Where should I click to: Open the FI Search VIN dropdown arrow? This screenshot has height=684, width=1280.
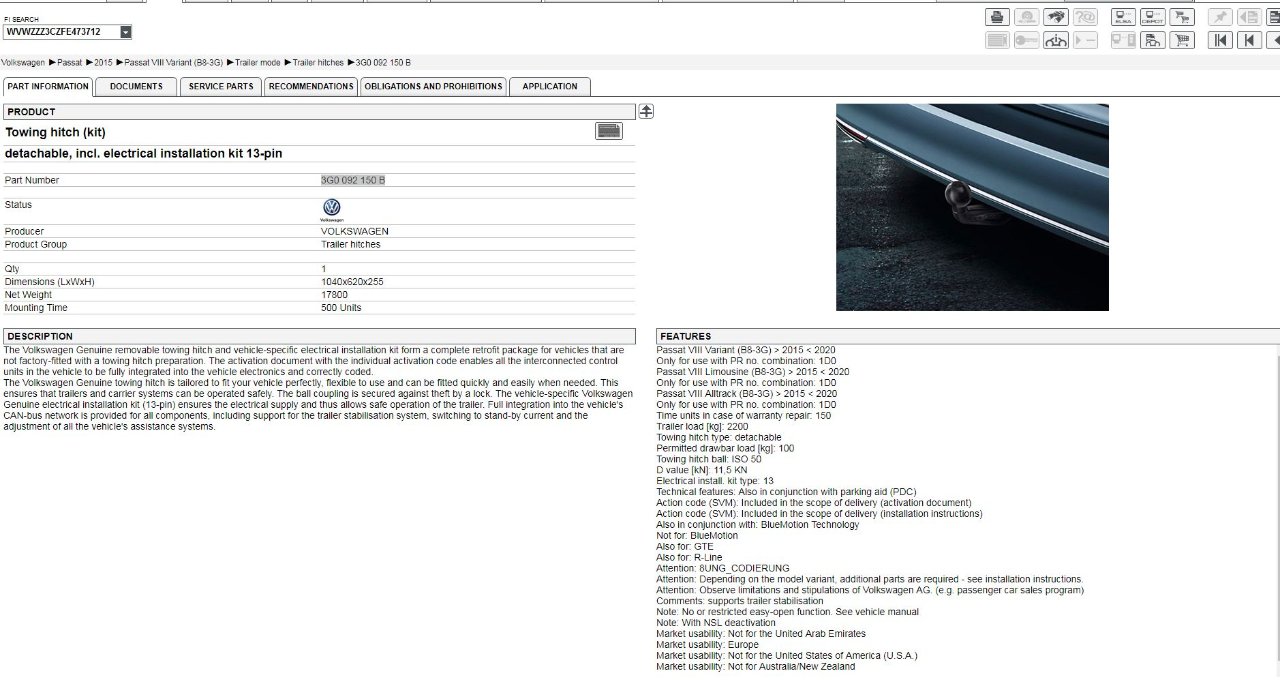(x=125, y=32)
